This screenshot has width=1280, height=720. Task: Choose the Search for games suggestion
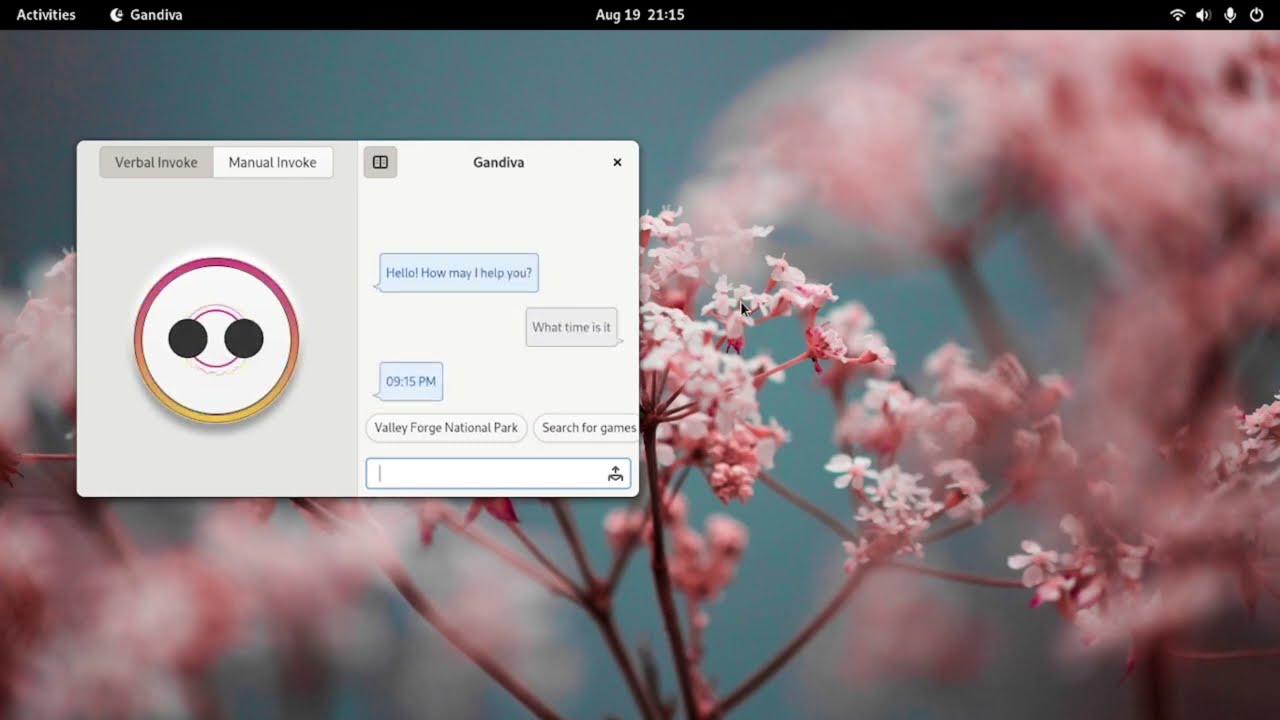(586, 428)
